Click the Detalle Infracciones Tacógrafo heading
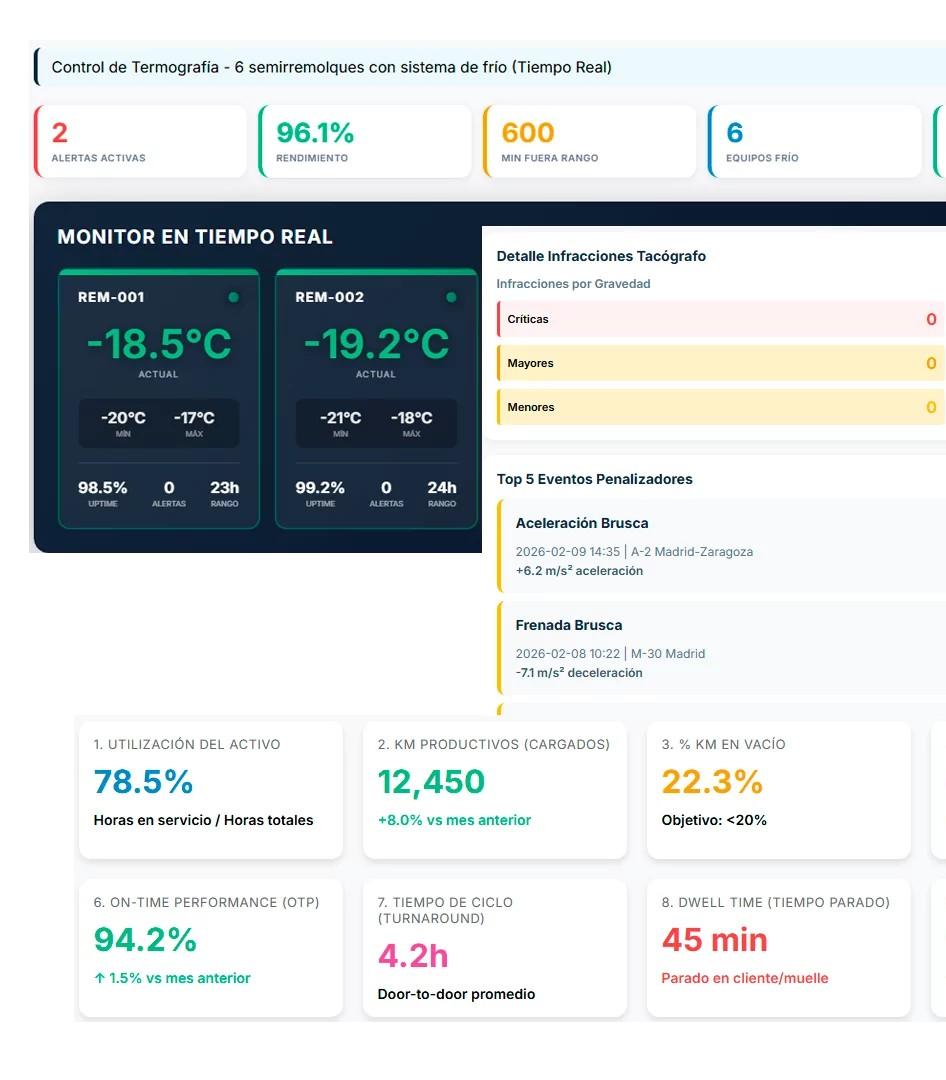Screen dimensions: 946x1080 coord(601,256)
